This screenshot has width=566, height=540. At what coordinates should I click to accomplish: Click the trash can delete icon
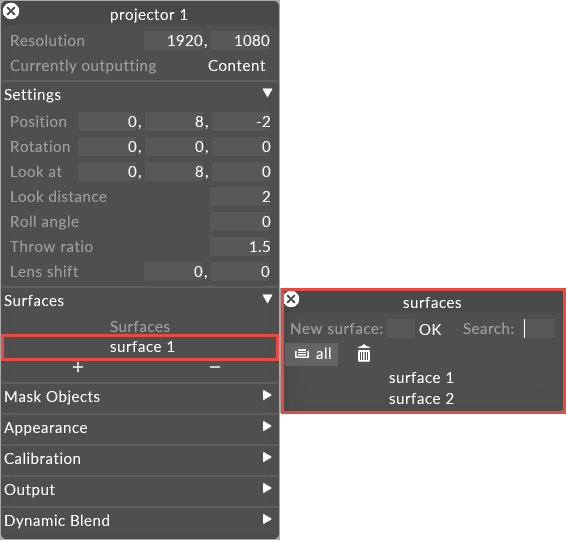tap(363, 353)
